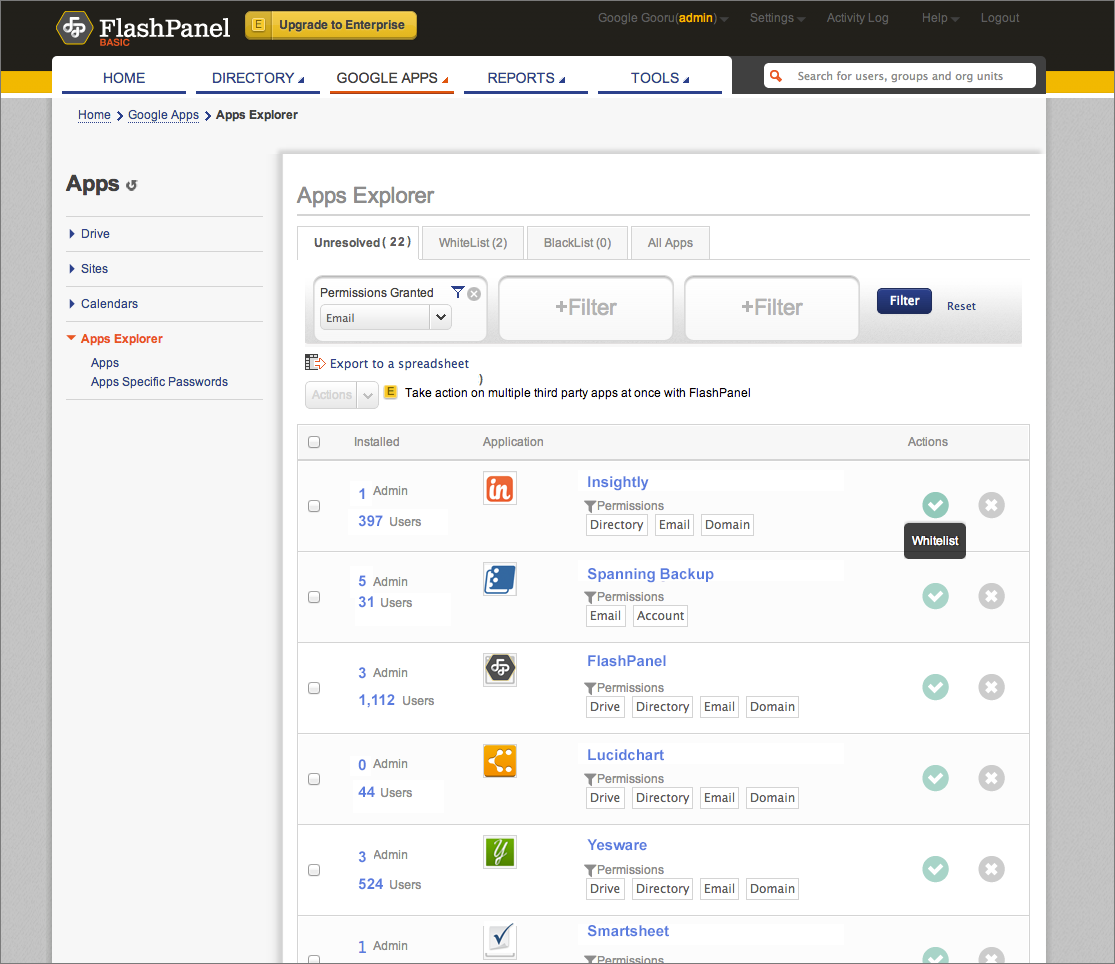1115x964 pixels.
Task: Check the Lucidchart row checkbox
Action: [314, 779]
